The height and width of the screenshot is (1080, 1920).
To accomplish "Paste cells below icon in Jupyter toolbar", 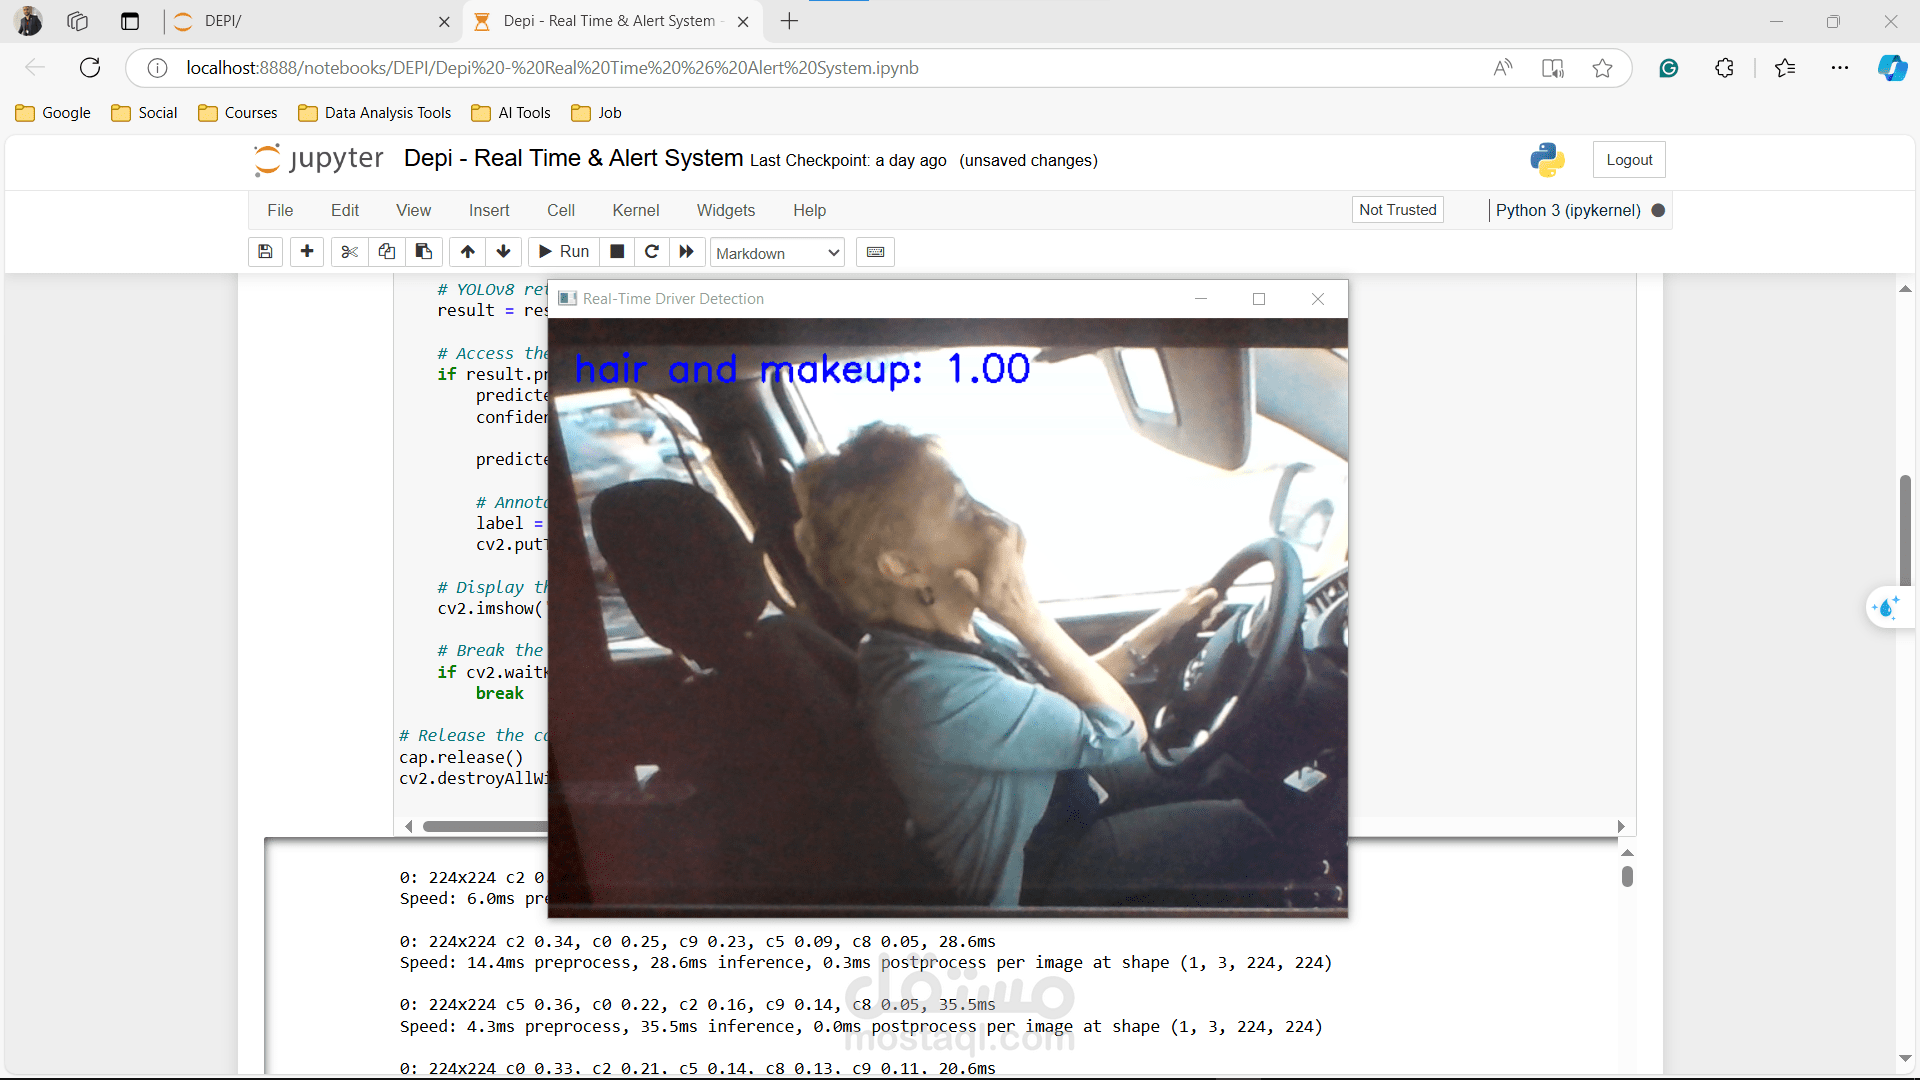I will (424, 252).
